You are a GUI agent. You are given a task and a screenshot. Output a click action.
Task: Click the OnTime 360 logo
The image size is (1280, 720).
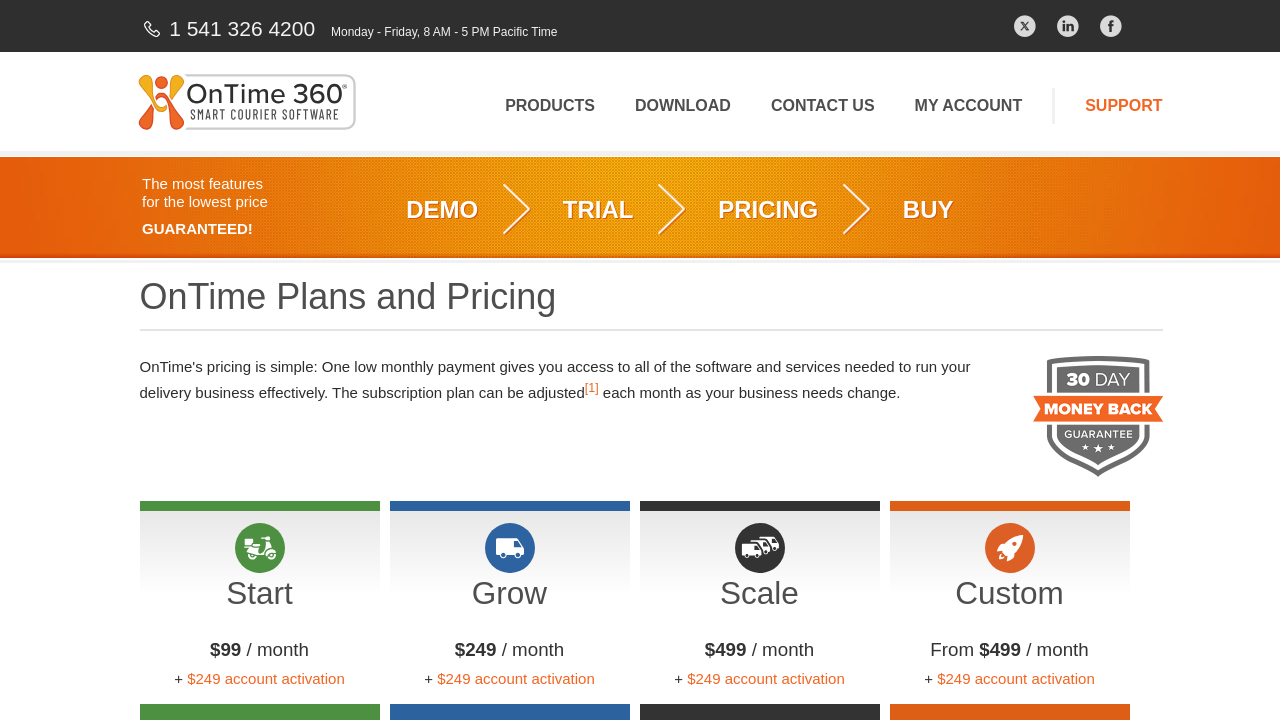click(247, 102)
